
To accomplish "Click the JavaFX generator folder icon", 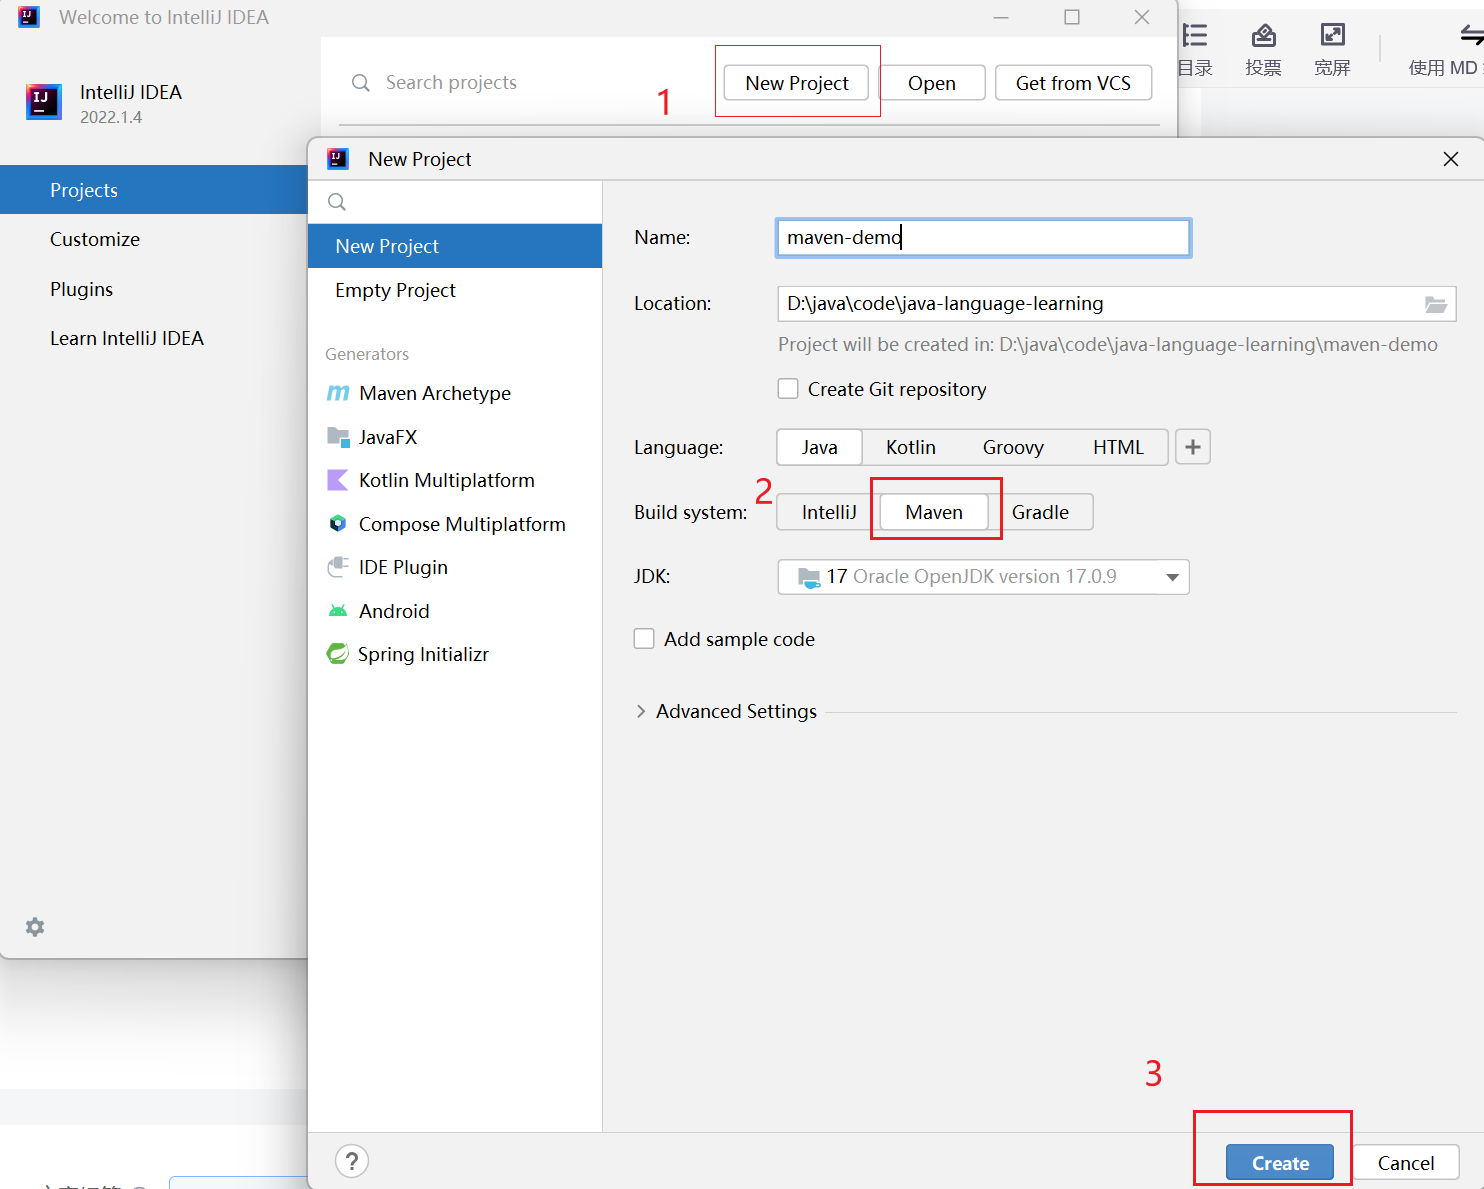I will [338, 436].
